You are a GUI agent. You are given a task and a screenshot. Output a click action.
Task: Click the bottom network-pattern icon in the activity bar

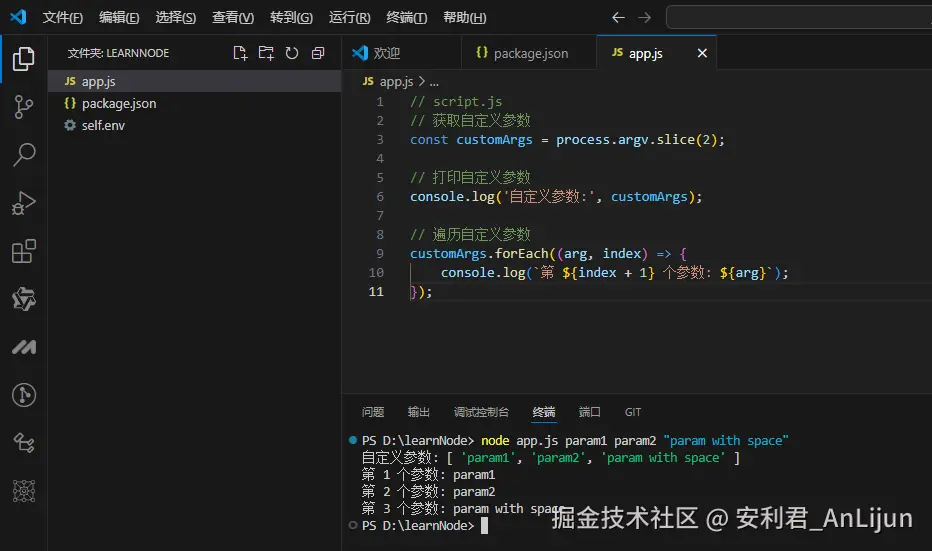coord(24,491)
